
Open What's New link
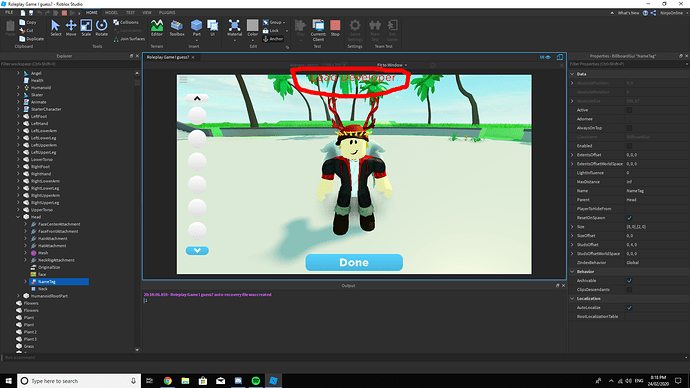coord(628,13)
